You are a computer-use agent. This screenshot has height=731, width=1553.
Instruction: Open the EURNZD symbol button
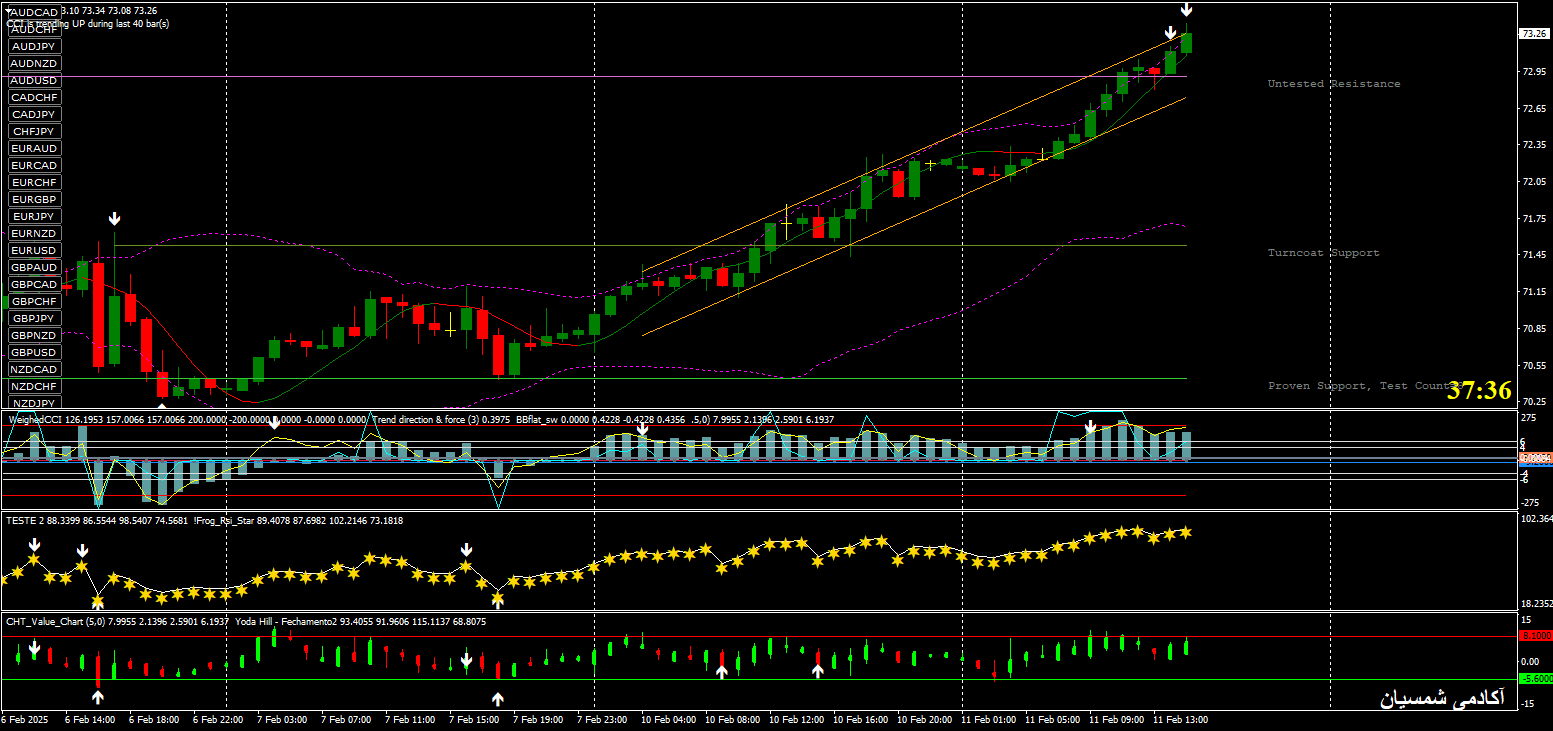tap(34, 233)
